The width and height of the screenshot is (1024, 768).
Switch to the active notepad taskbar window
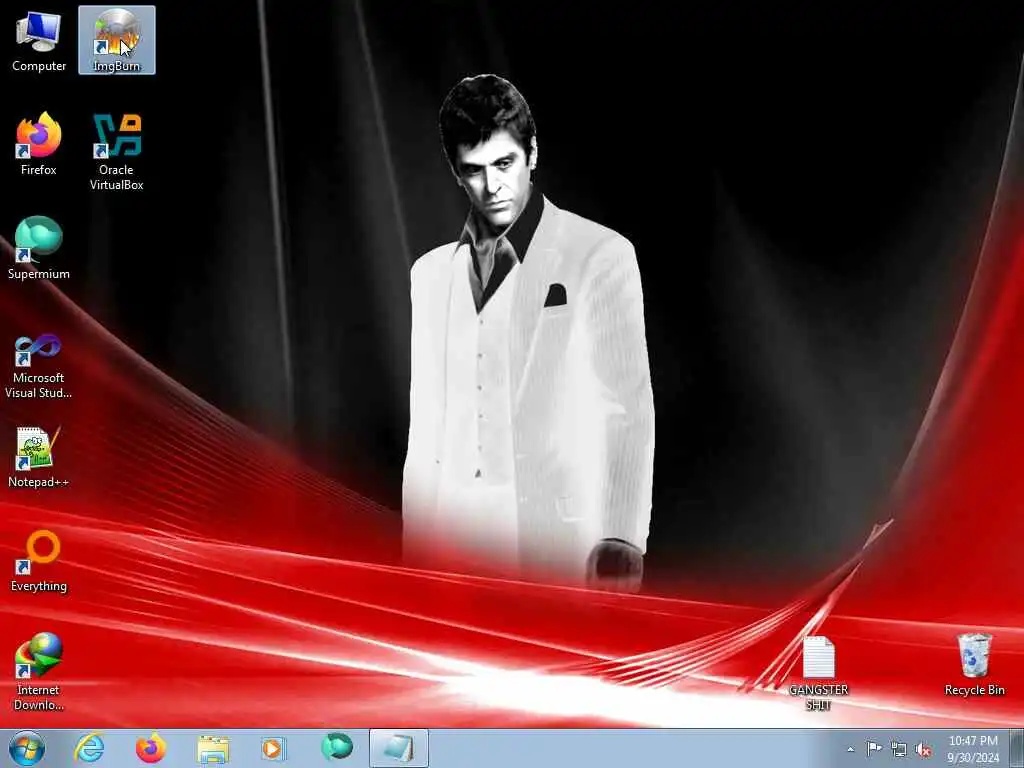(x=398, y=748)
